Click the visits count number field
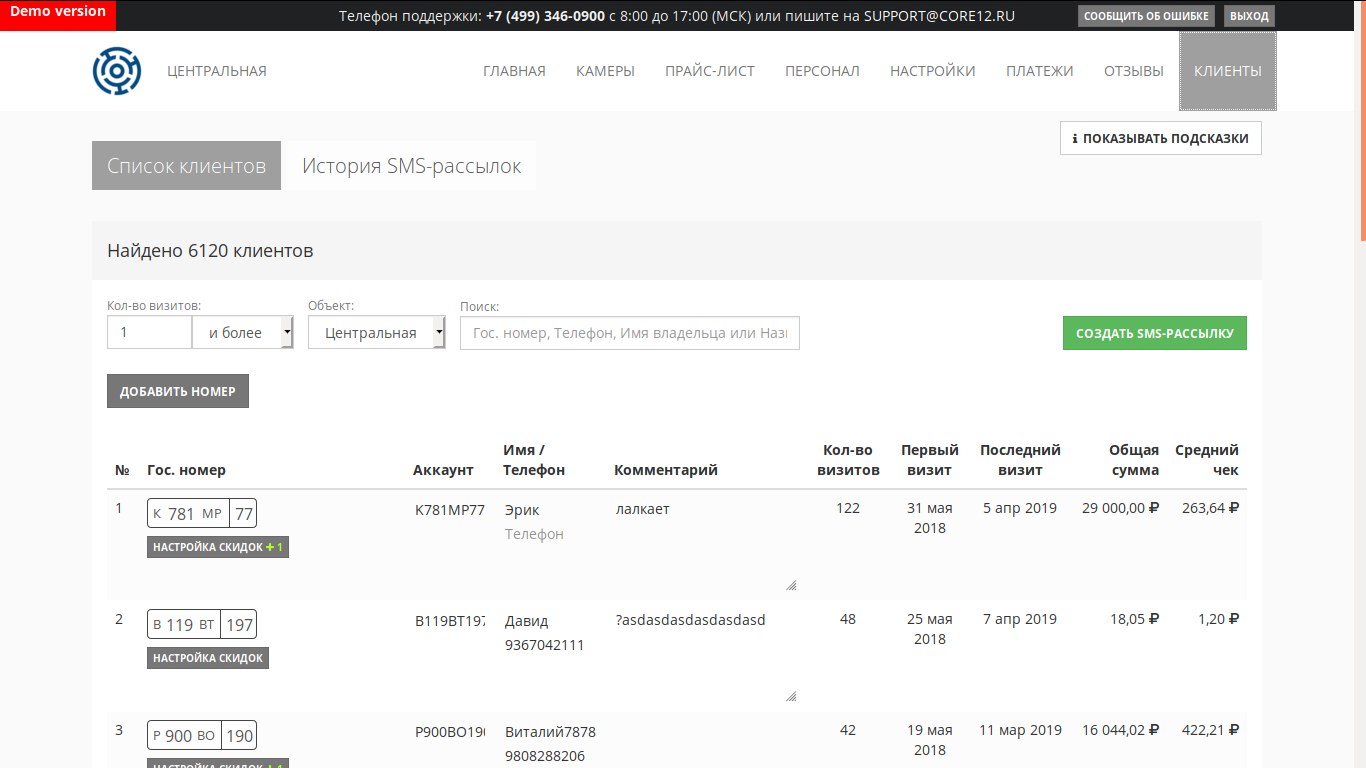The width and height of the screenshot is (1366, 768). click(149, 333)
